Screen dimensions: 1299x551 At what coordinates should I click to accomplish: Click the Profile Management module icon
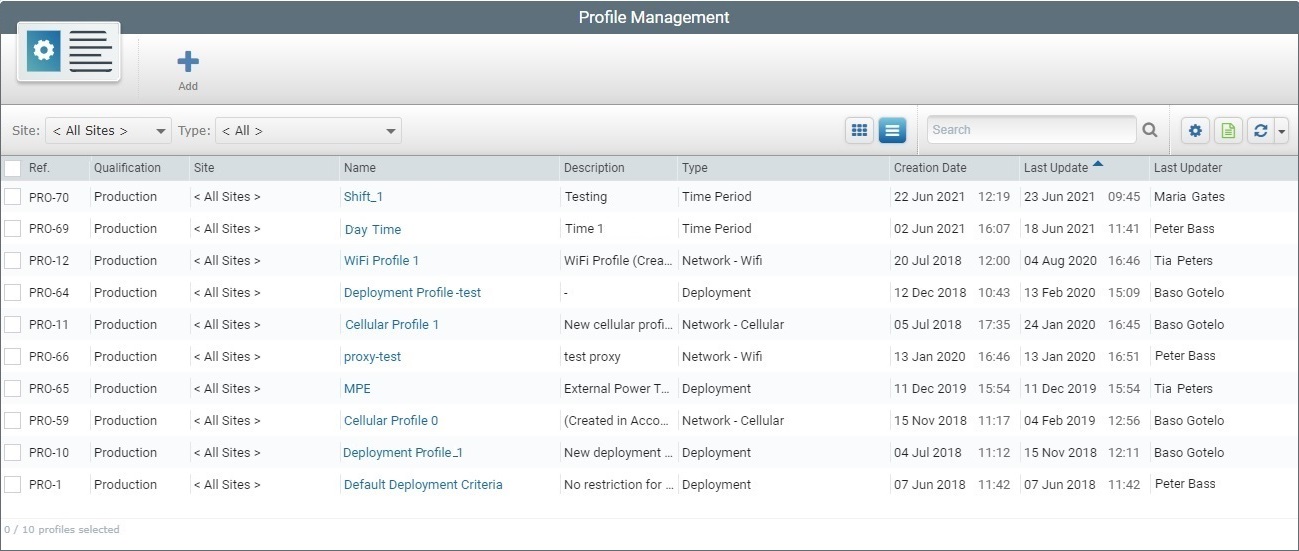coord(68,52)
